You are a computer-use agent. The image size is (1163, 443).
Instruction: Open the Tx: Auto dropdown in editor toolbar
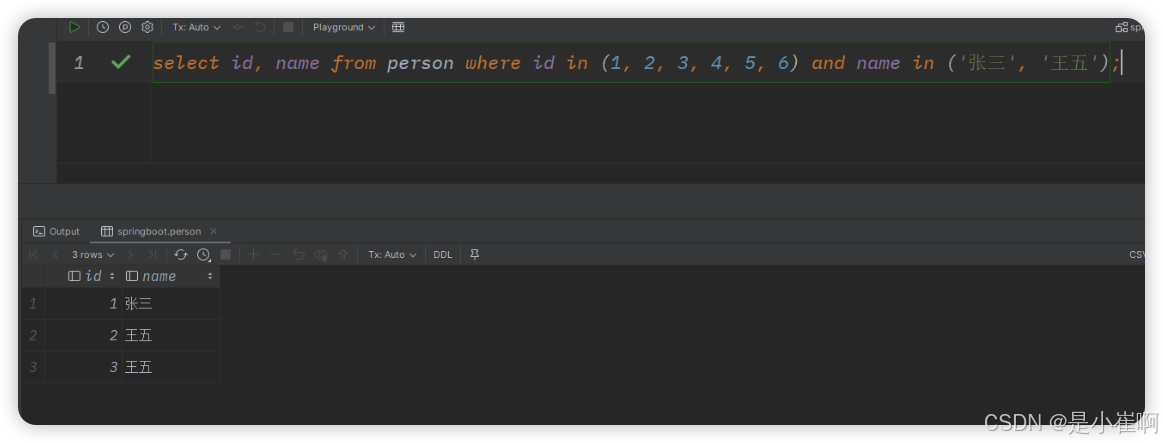pos(197,27)
